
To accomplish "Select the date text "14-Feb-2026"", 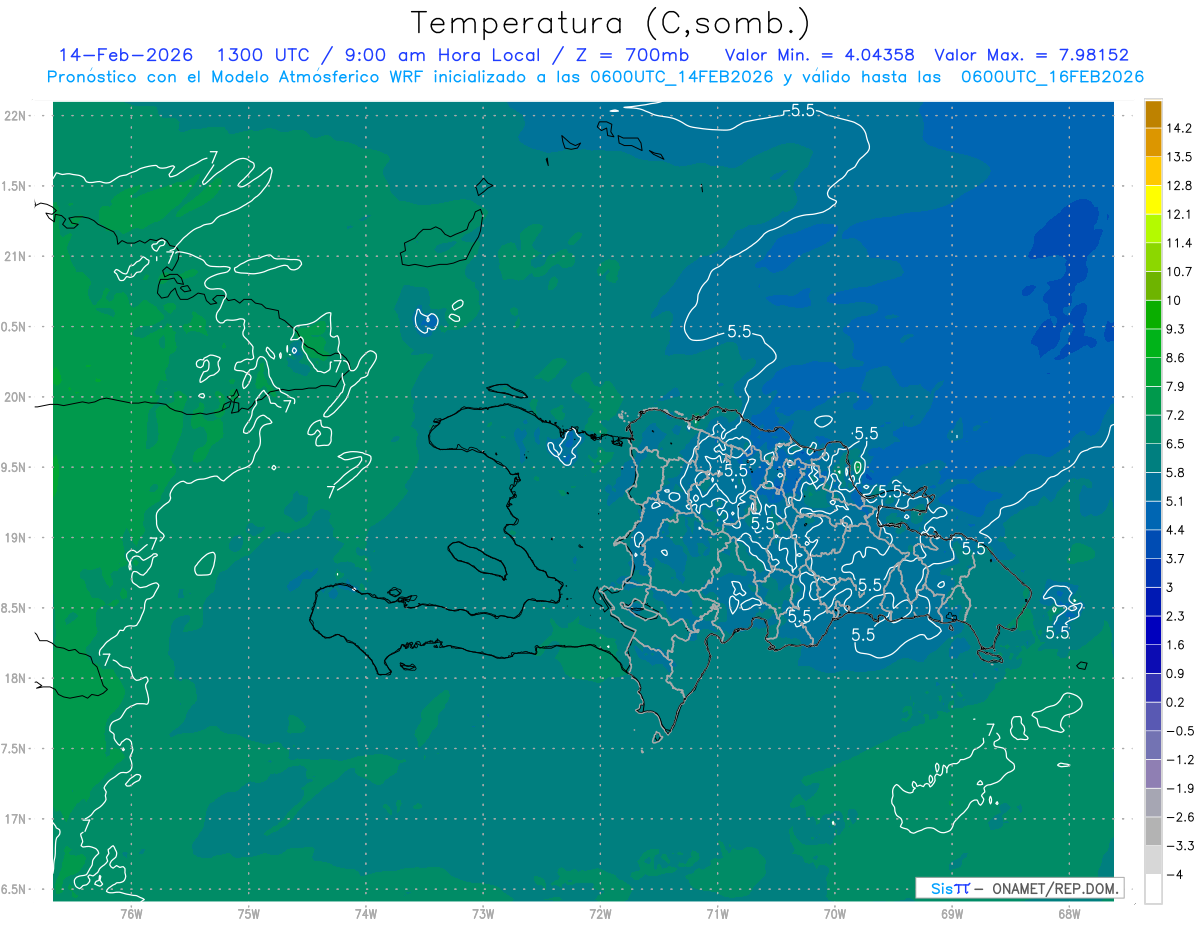I will [126, 55].
